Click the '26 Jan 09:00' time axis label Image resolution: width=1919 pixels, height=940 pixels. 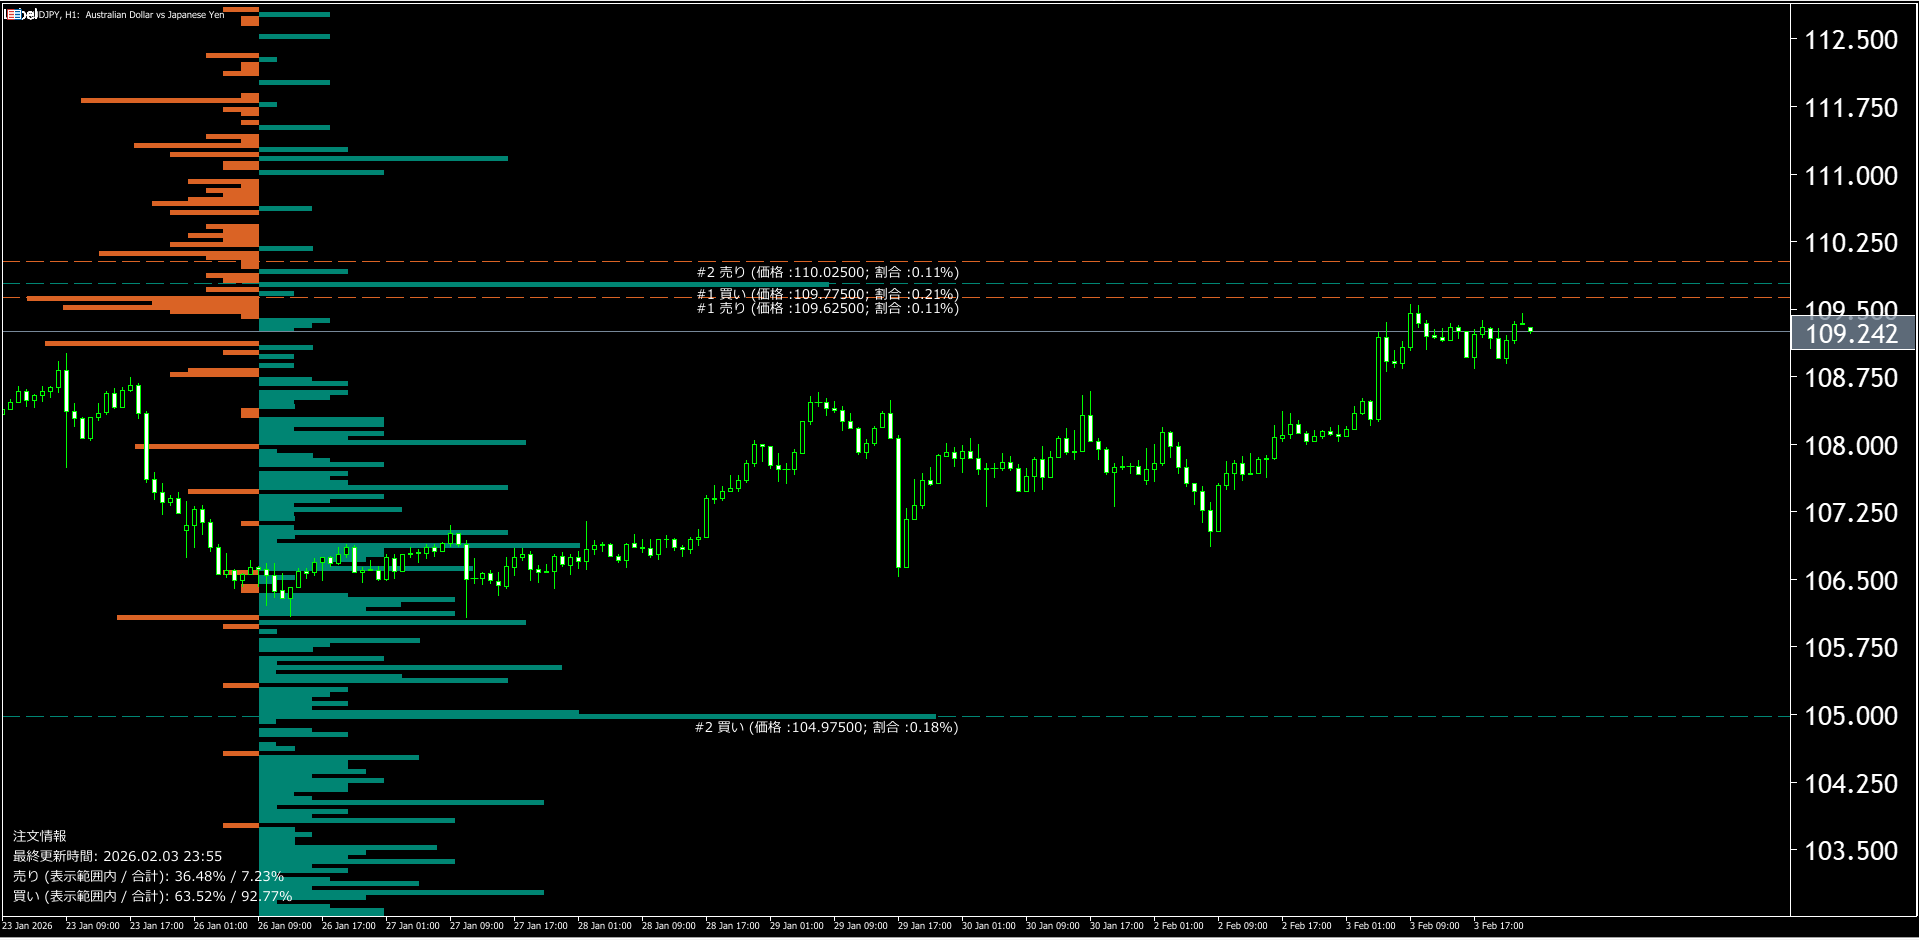(x=285, y=926)
